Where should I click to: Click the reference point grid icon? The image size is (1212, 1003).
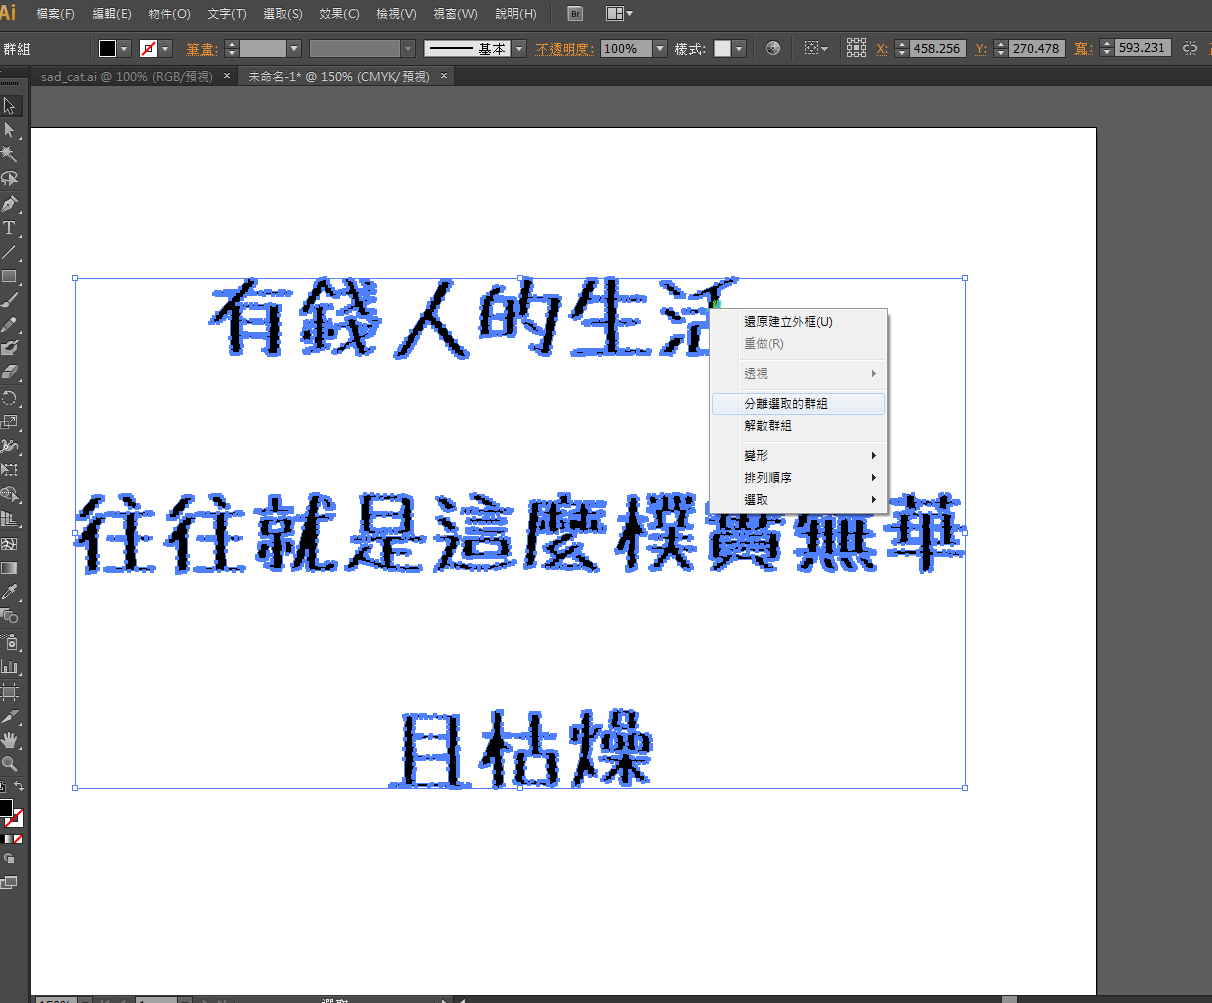[856, 48]
